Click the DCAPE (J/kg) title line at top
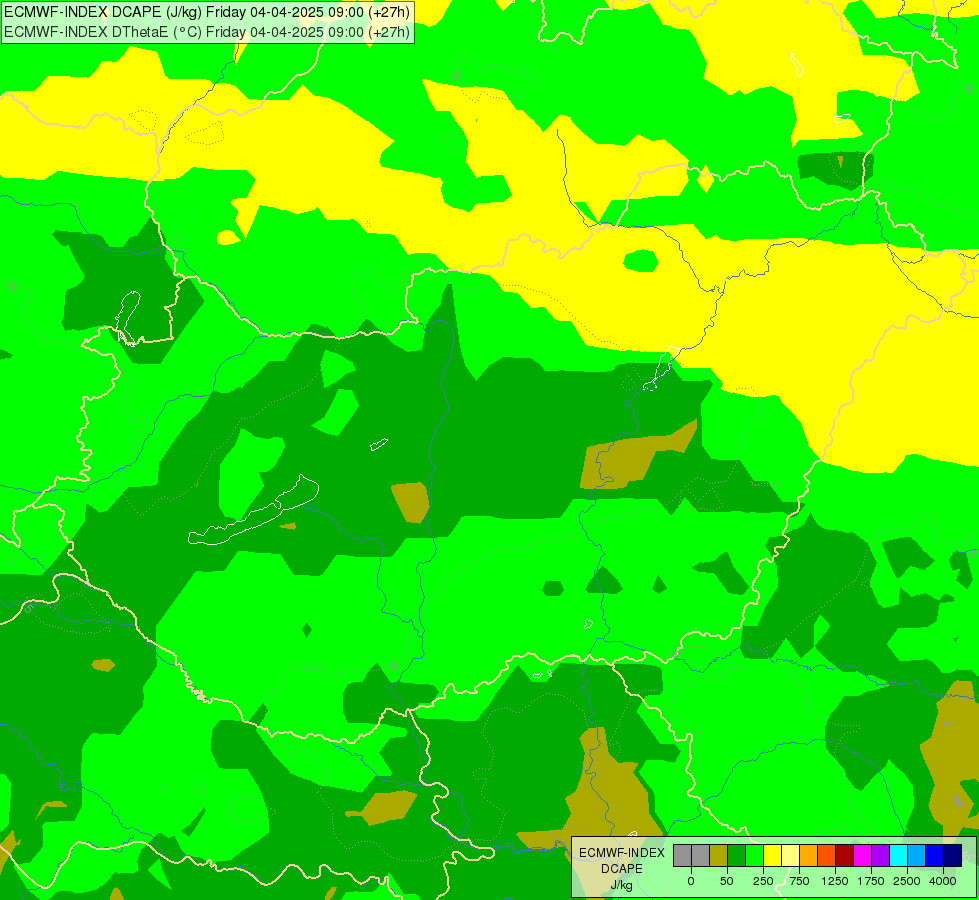This screenshot has width=979, height=900. (207, 12)
